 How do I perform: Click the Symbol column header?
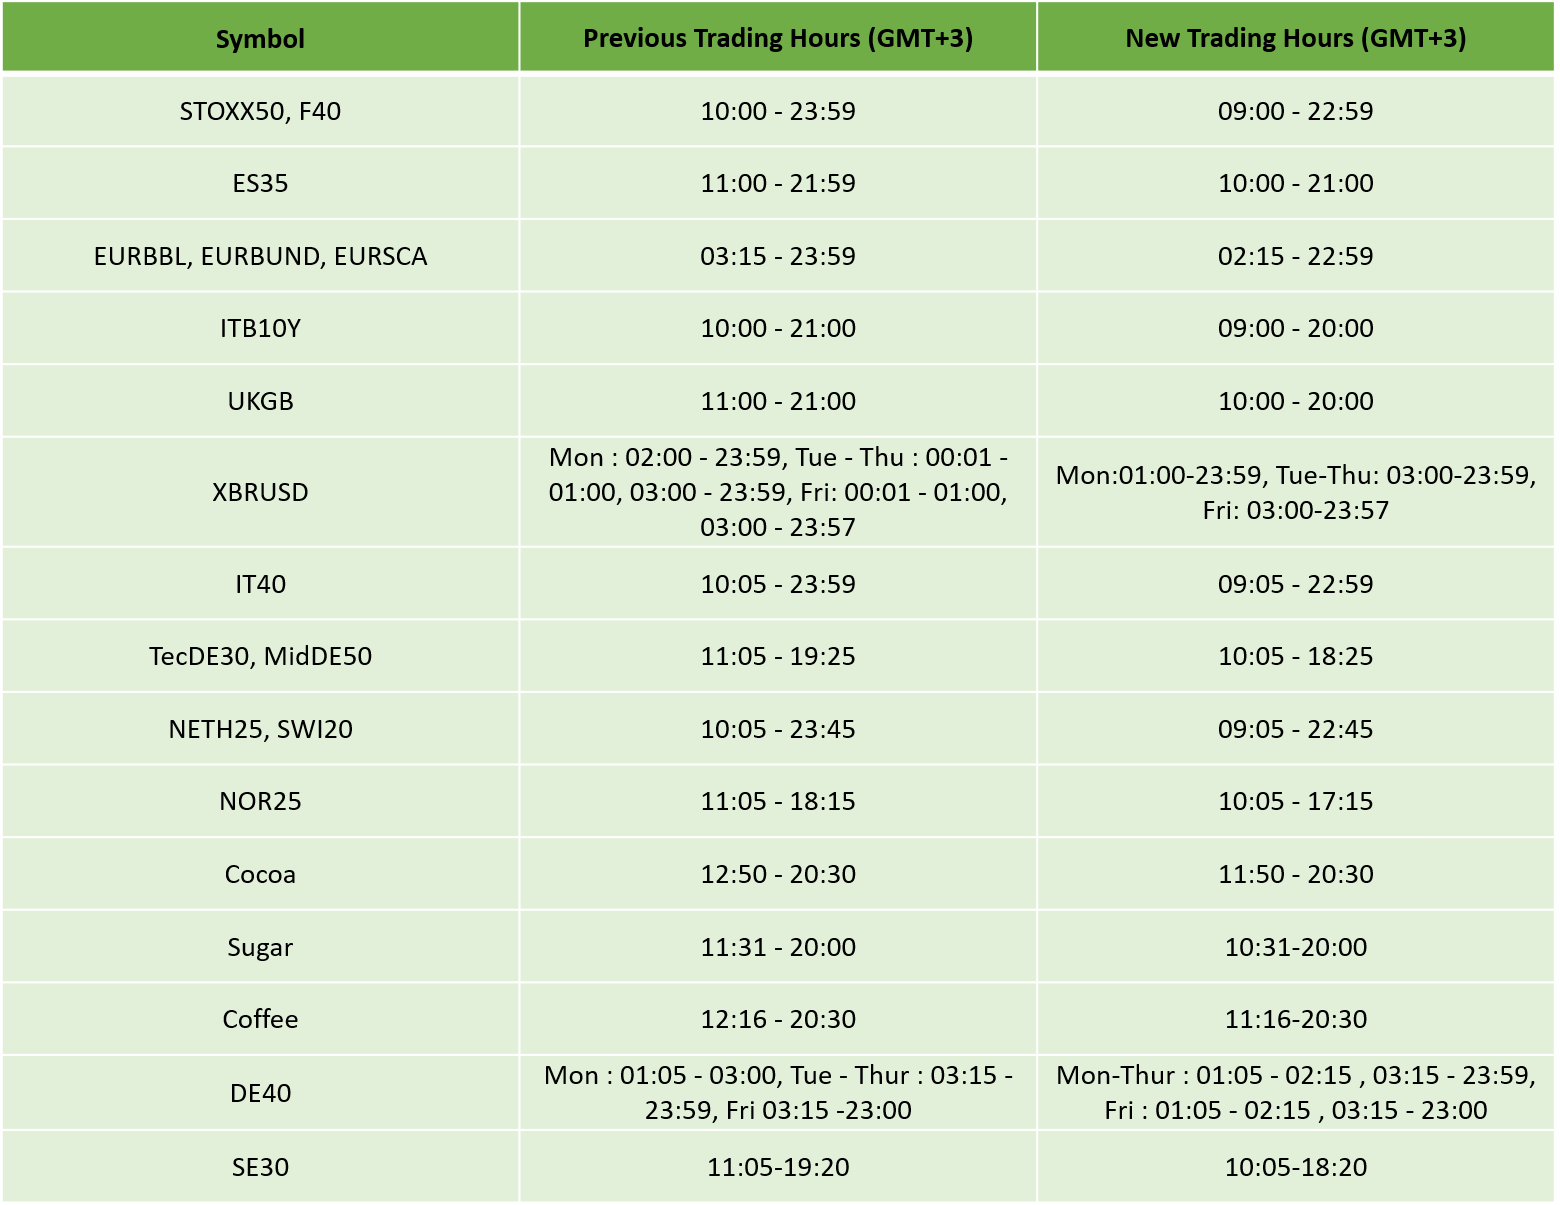coord(260,38)
